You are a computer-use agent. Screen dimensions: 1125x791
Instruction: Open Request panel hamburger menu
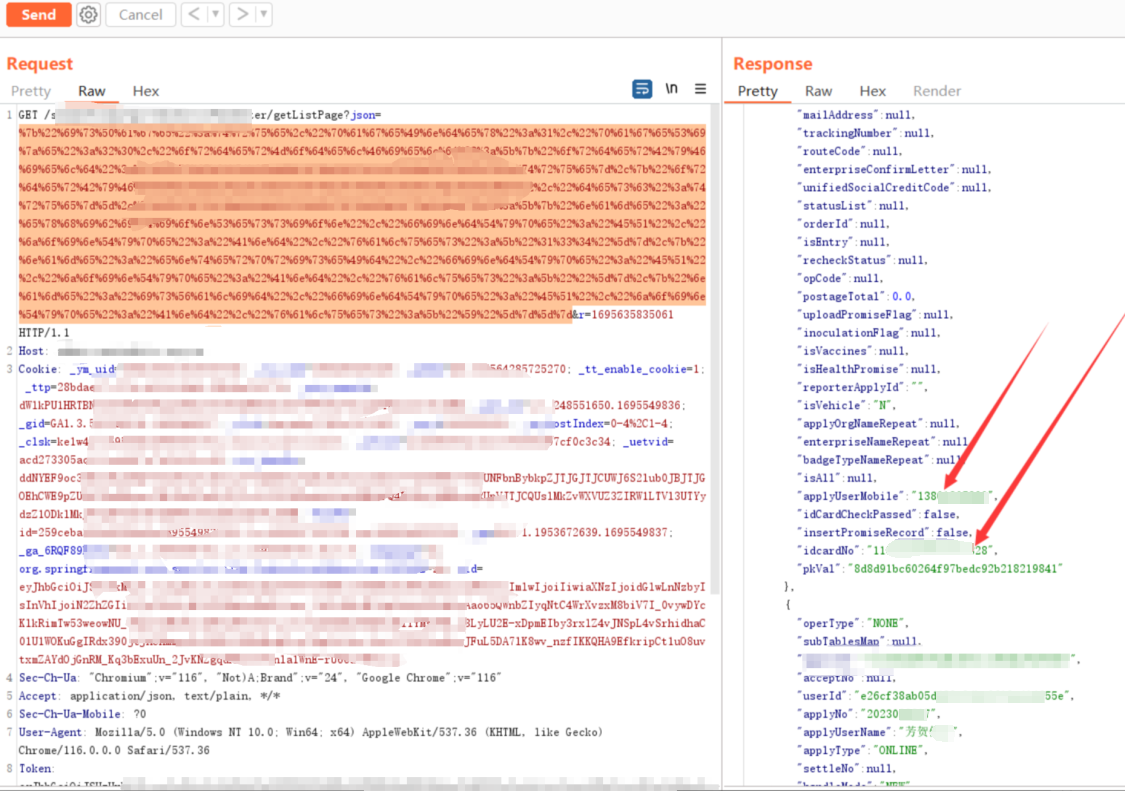(x=700, y=89)
